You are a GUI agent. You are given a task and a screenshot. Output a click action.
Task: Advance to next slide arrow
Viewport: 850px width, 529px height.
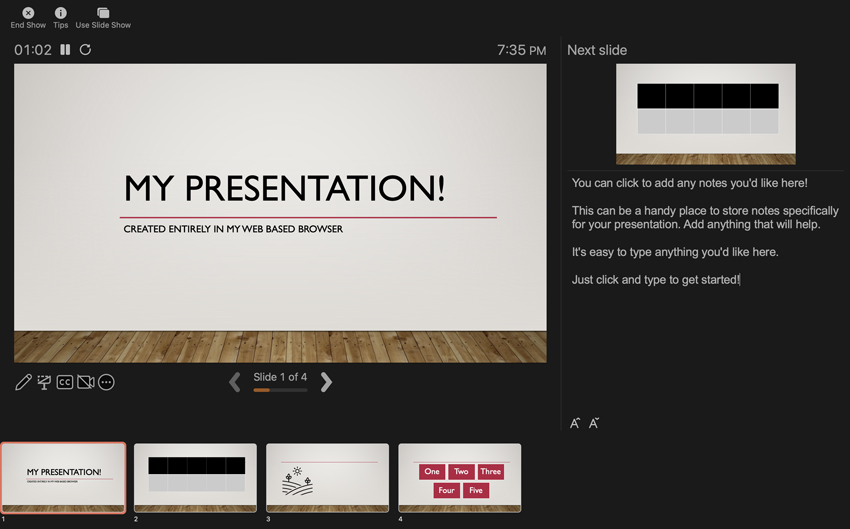click(326, 382)
